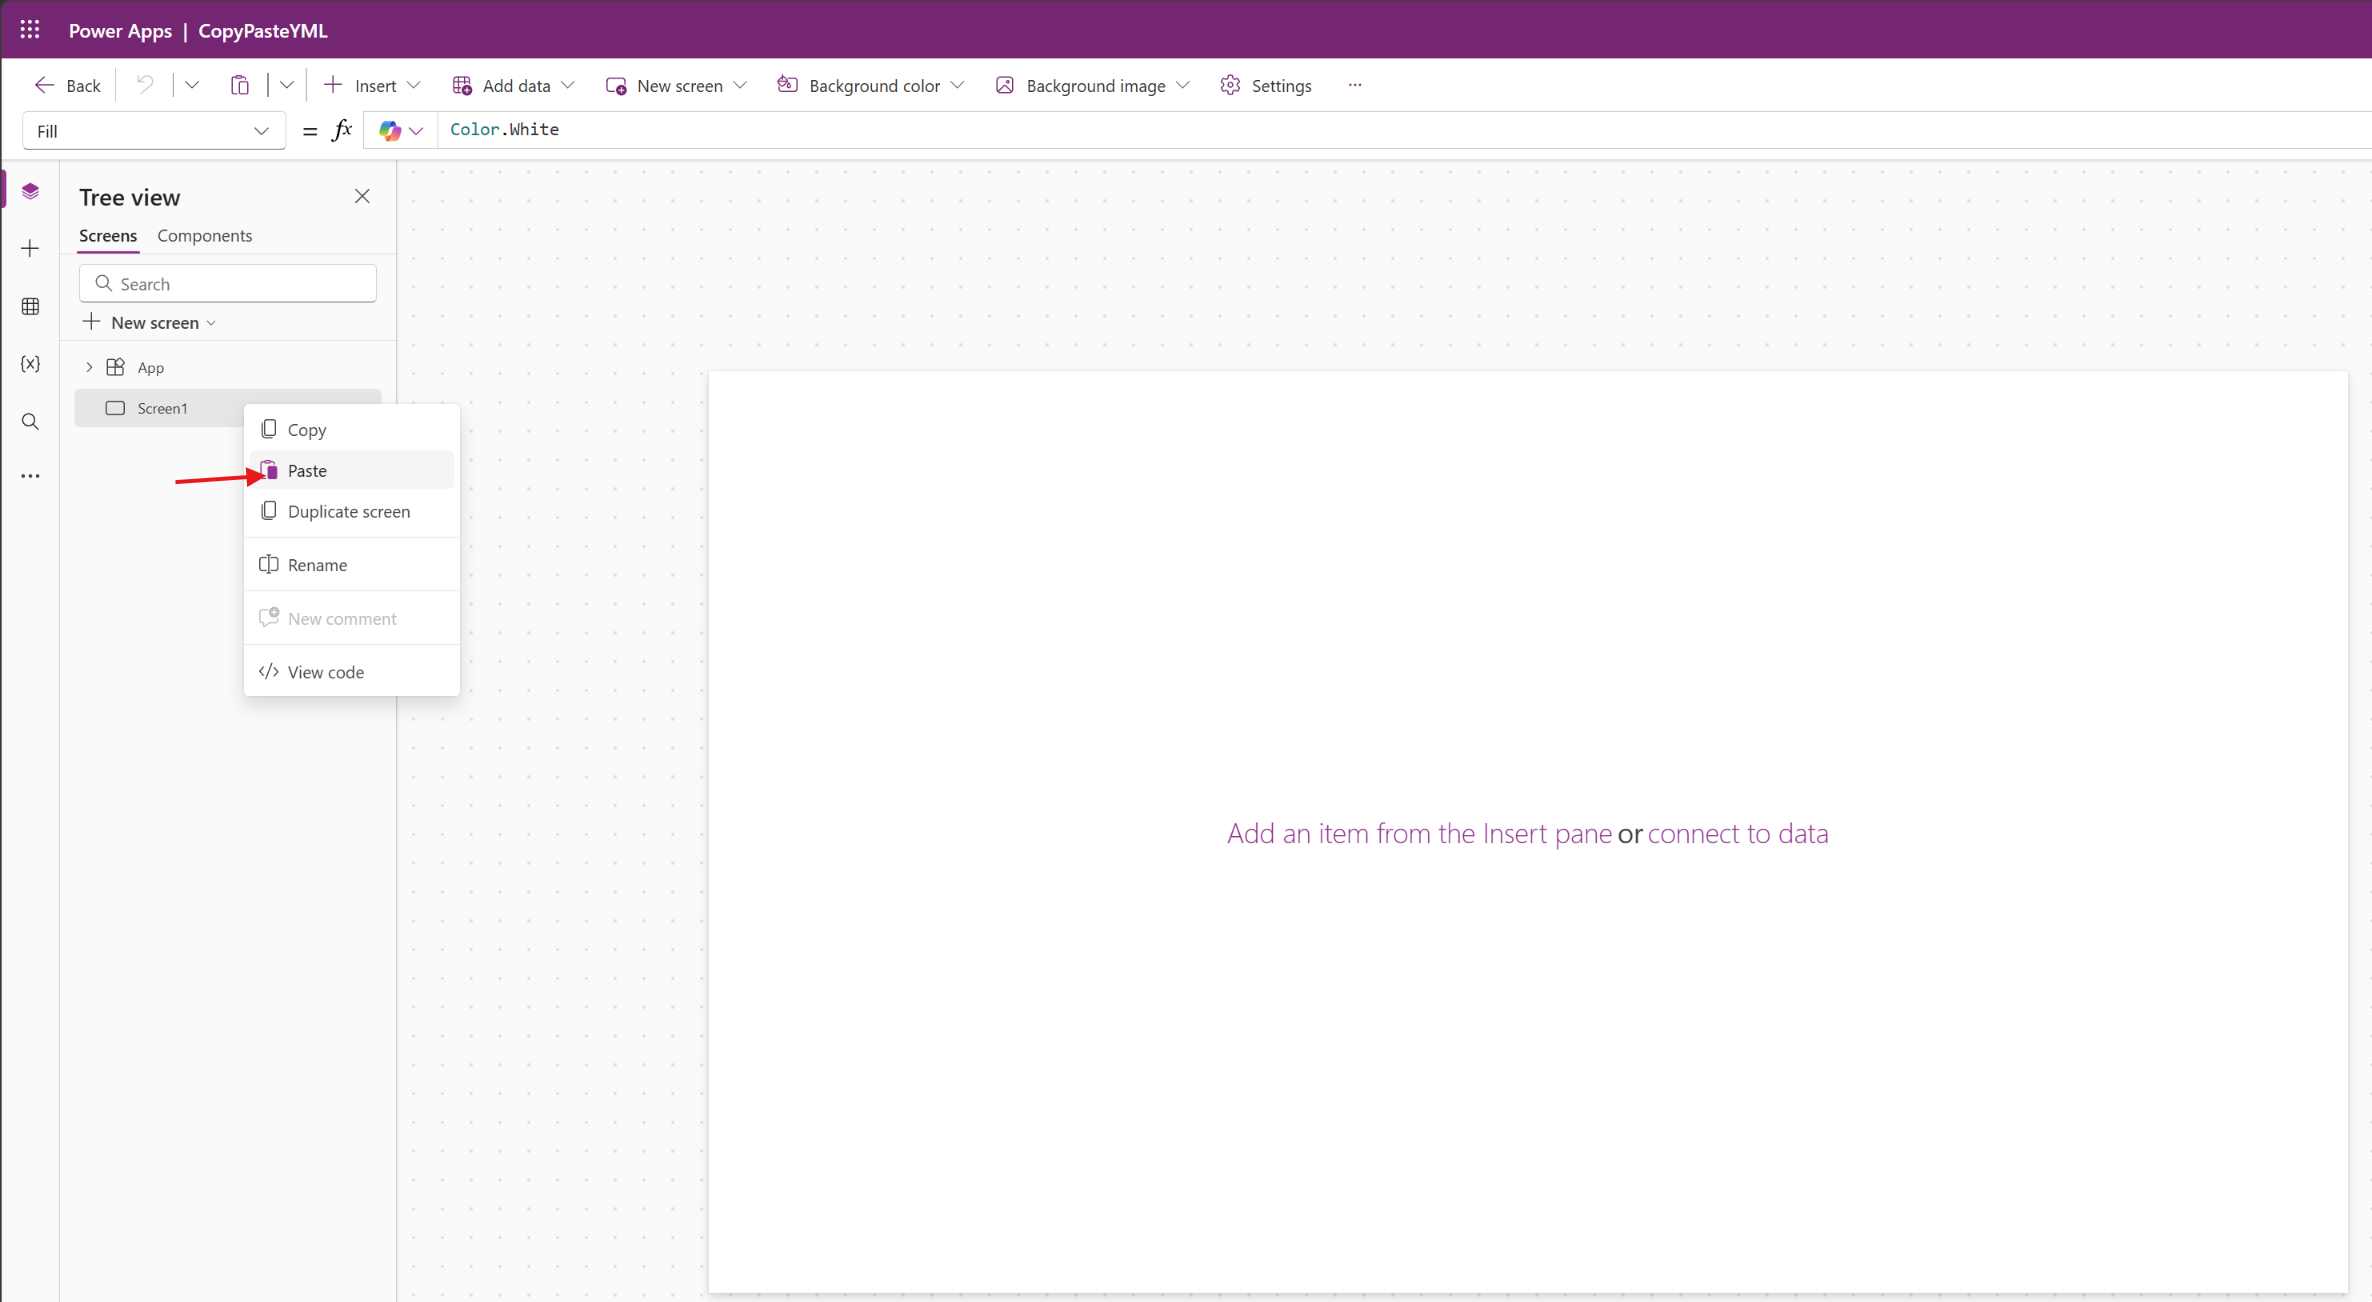This screenshot has height=1302, width=2372.
Task: Open app Settings gear
Action: [x=1266, y=86]
